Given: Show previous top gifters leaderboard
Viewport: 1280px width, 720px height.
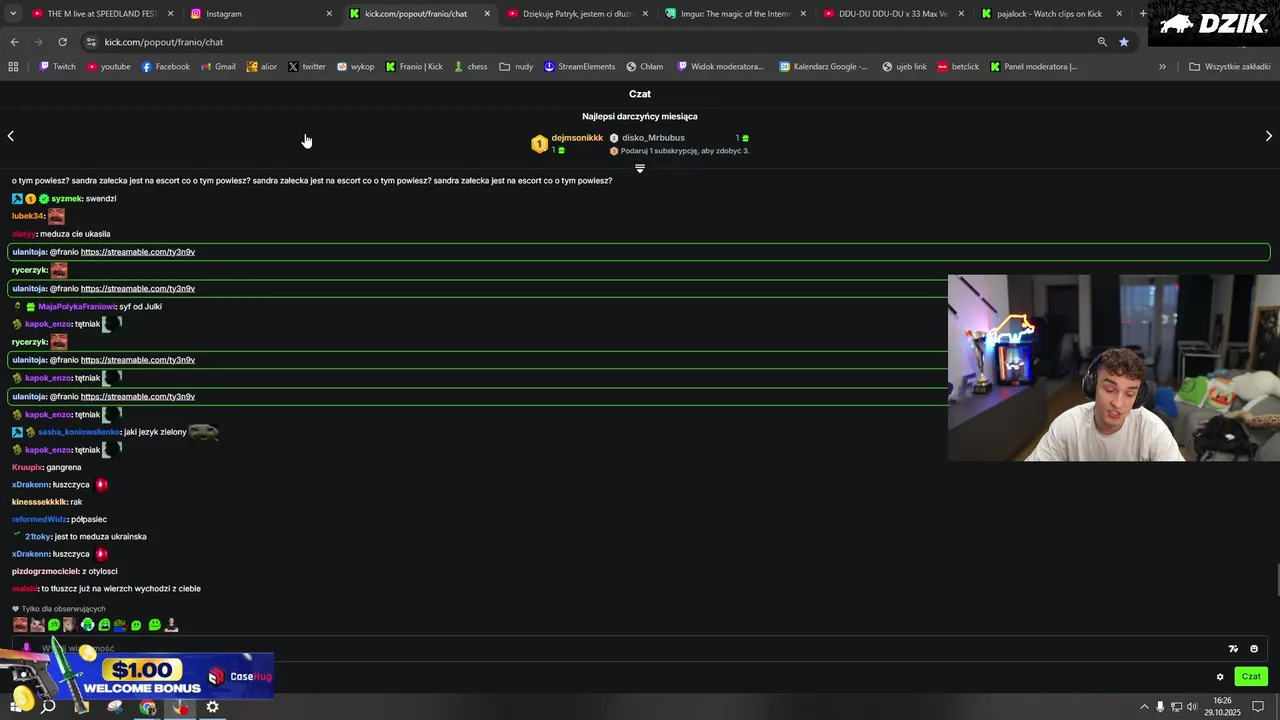Looking at the screenshot, I should point(11,136).
